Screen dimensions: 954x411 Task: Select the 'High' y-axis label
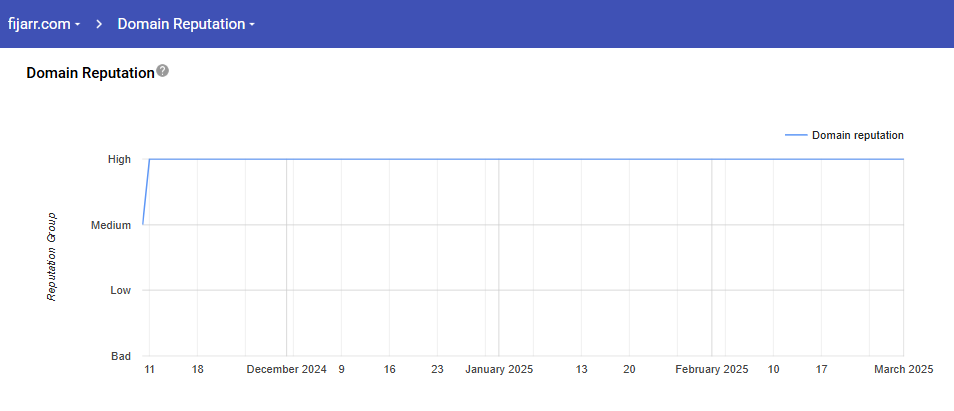point(119,160)
